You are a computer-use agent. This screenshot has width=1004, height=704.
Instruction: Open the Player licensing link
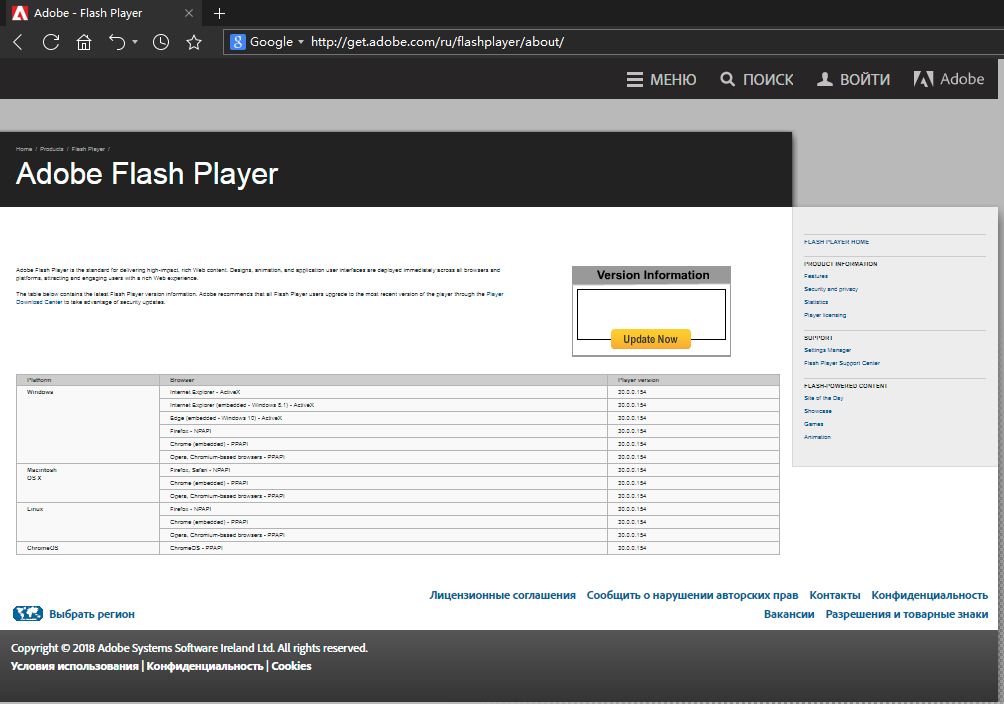point(825,315)
